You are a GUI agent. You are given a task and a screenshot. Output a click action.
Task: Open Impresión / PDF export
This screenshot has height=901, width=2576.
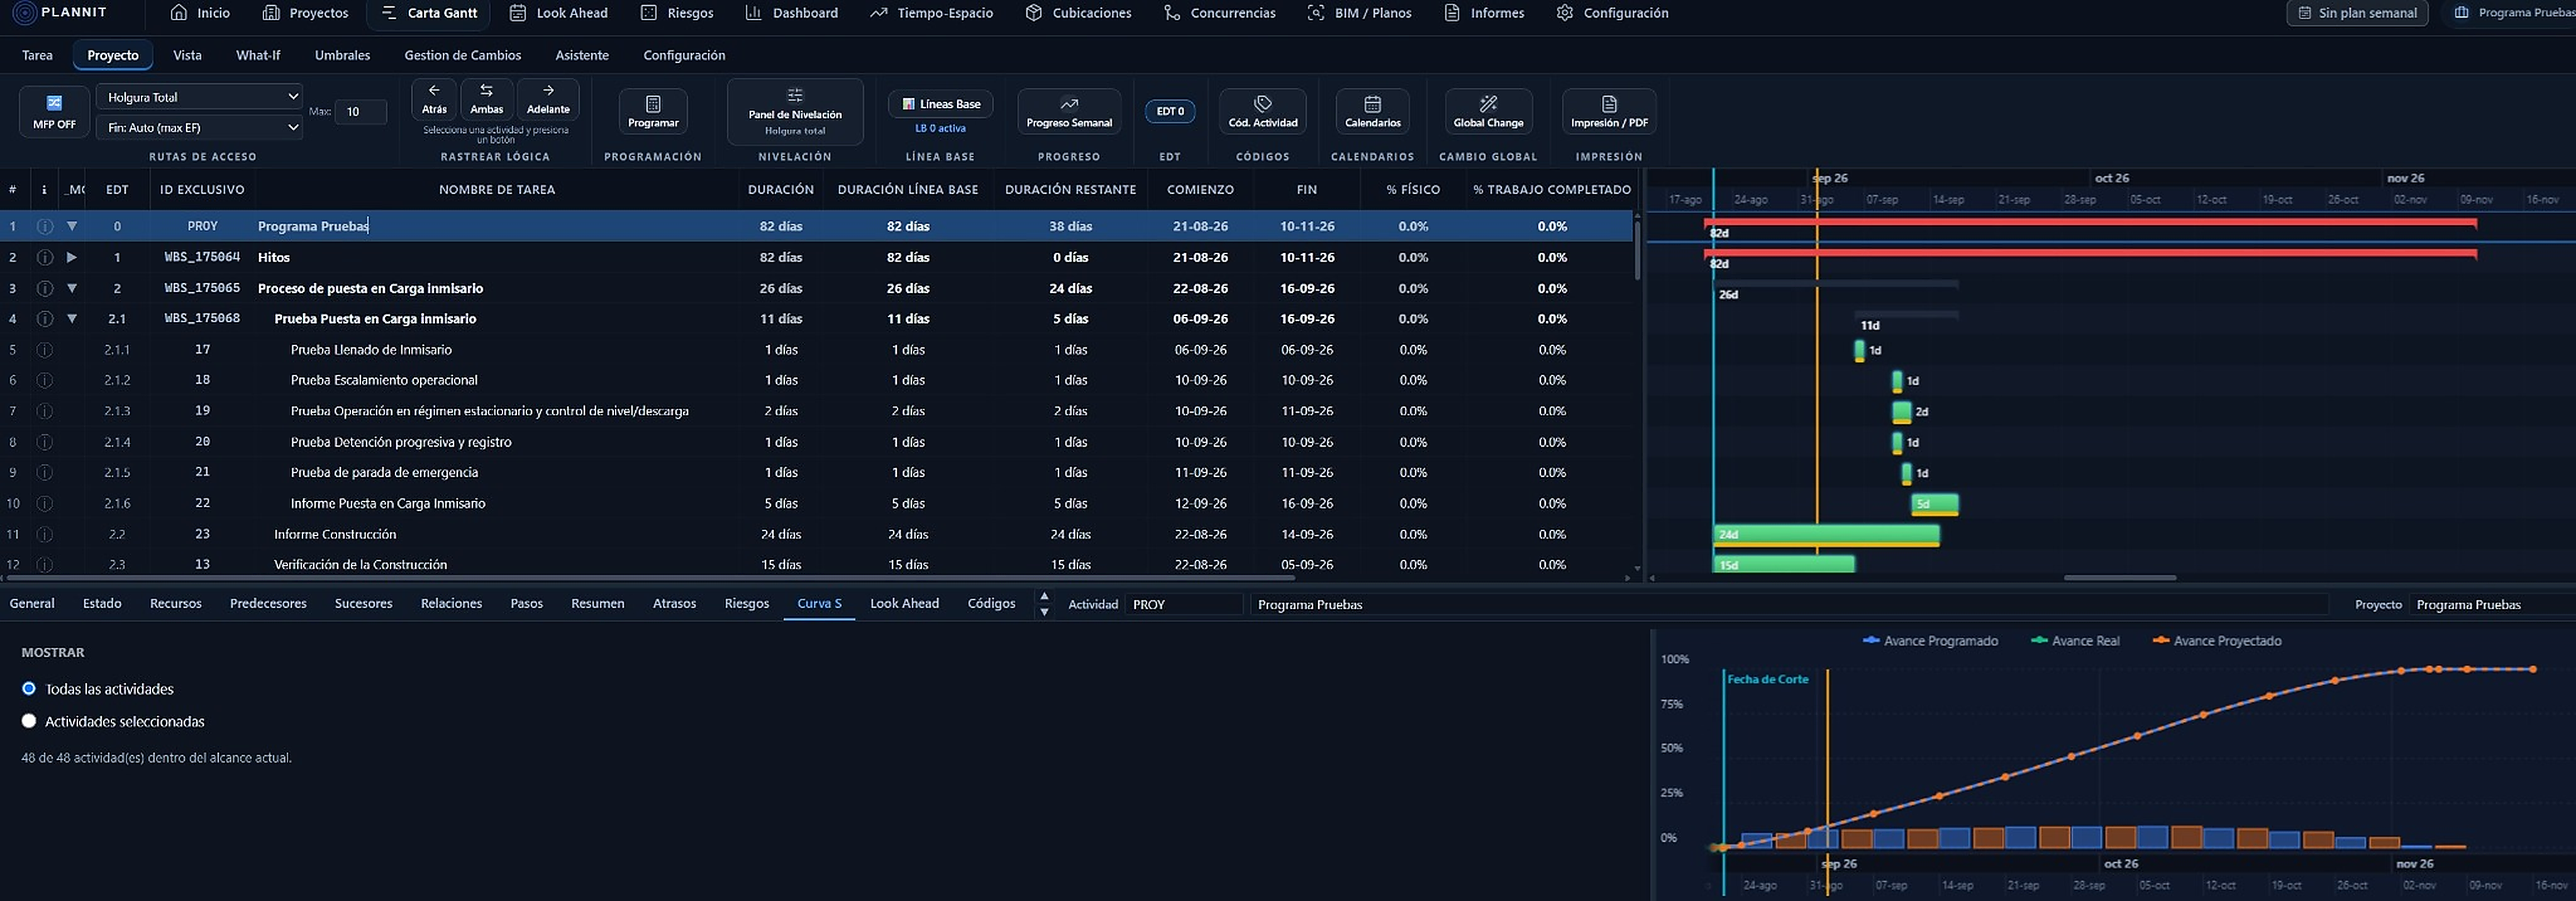(x=1609, y=111)
